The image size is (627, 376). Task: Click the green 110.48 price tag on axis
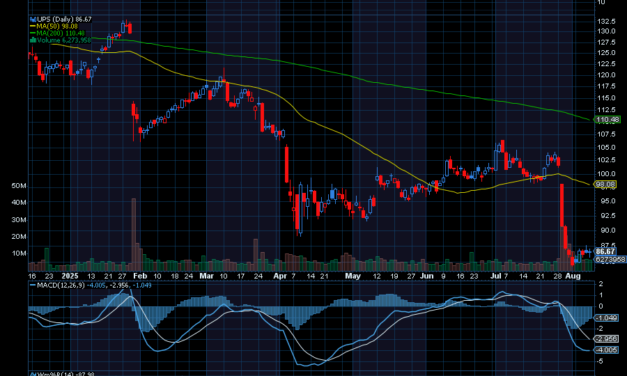[x=608, y=119]
